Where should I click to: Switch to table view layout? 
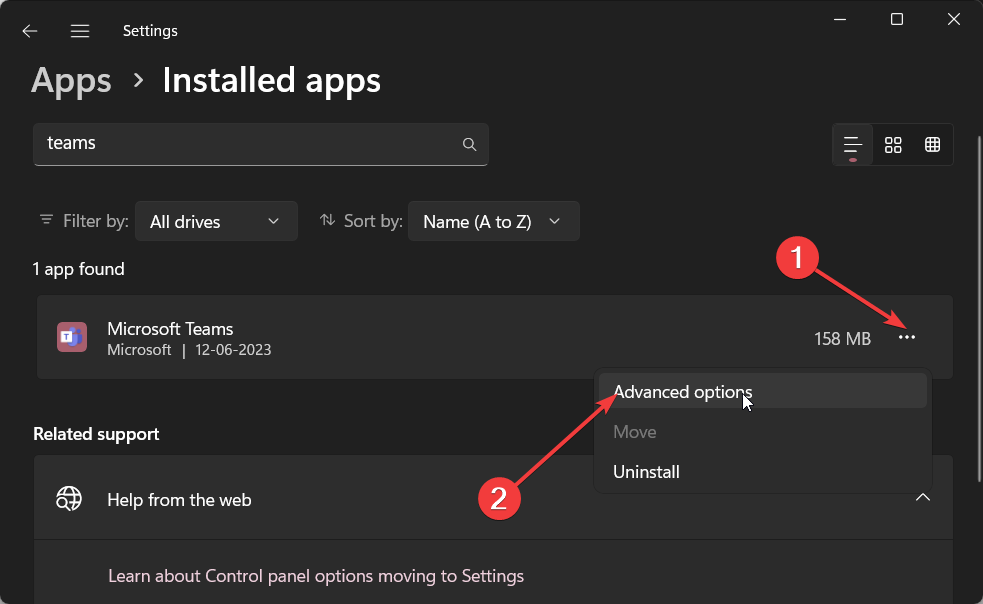coord(932,145)
